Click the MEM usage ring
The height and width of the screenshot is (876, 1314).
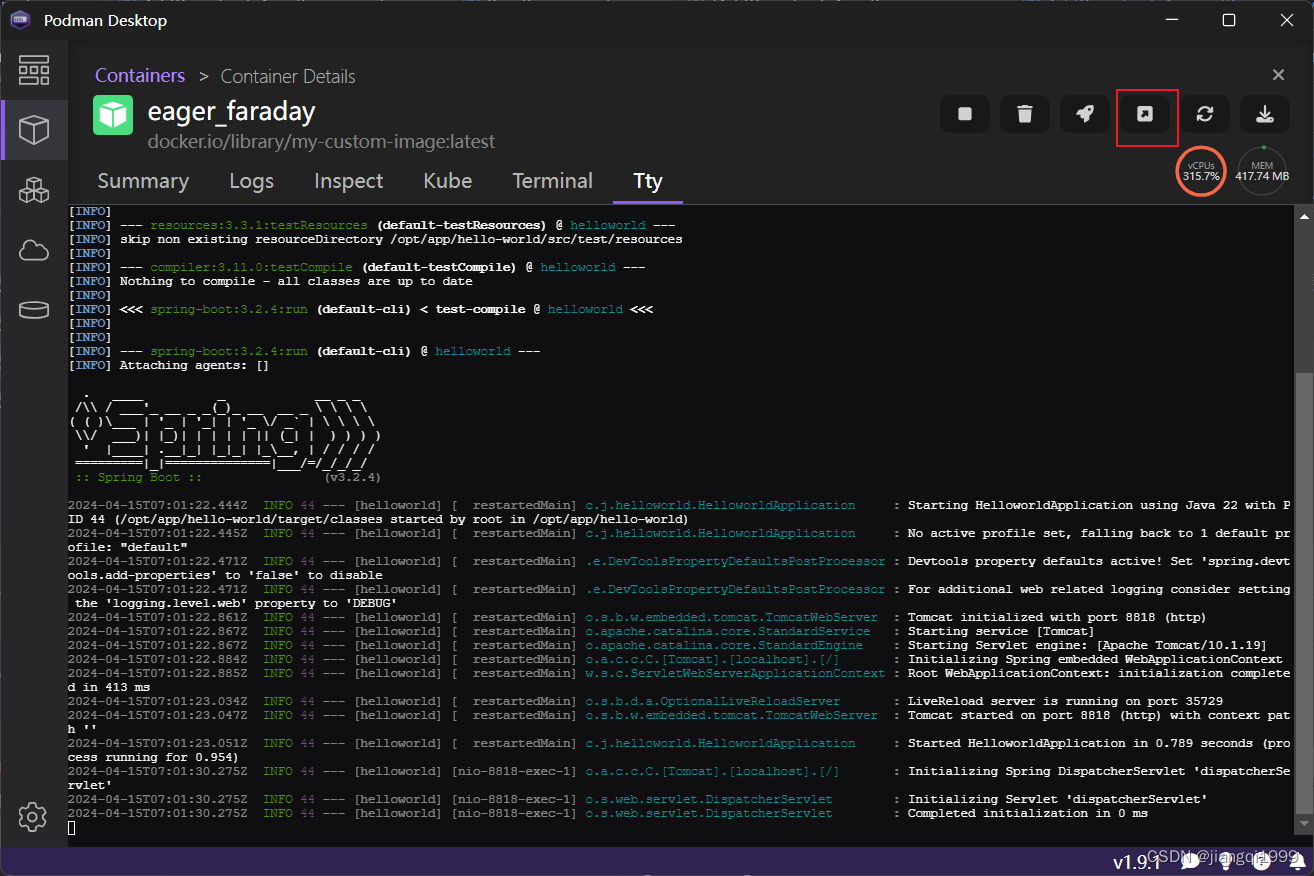[1262, 171]
